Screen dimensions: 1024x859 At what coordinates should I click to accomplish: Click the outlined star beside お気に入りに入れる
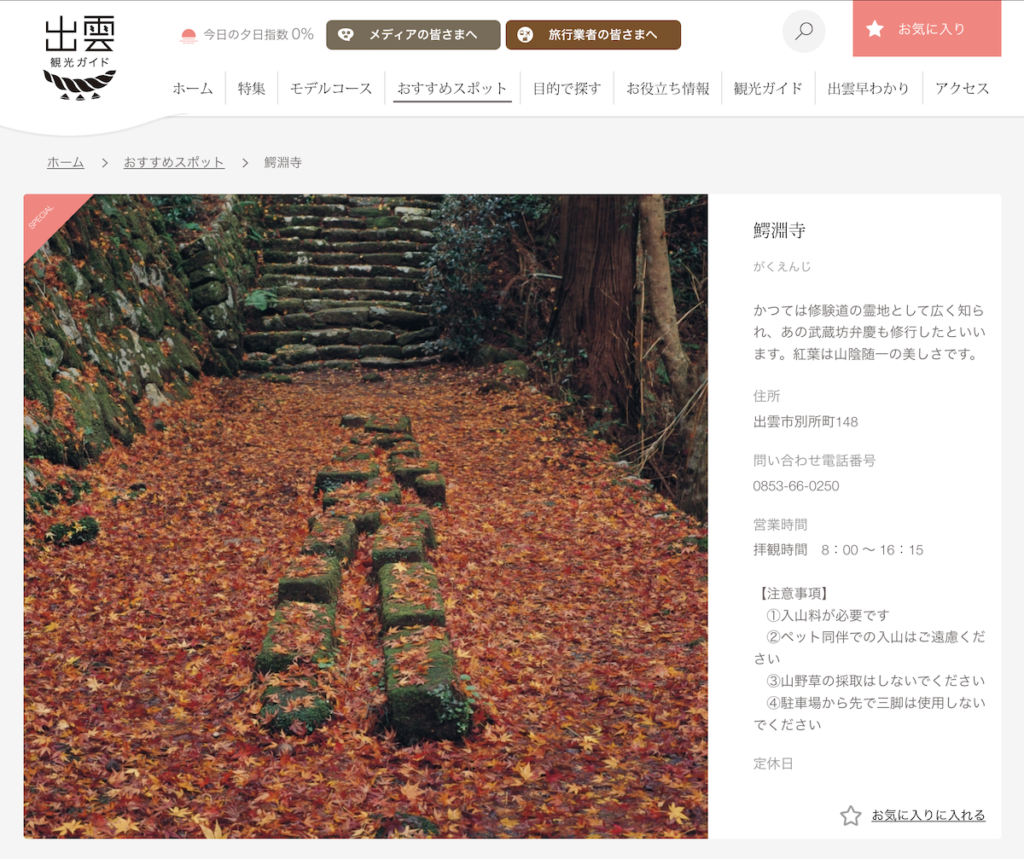[x=850, y=815]
